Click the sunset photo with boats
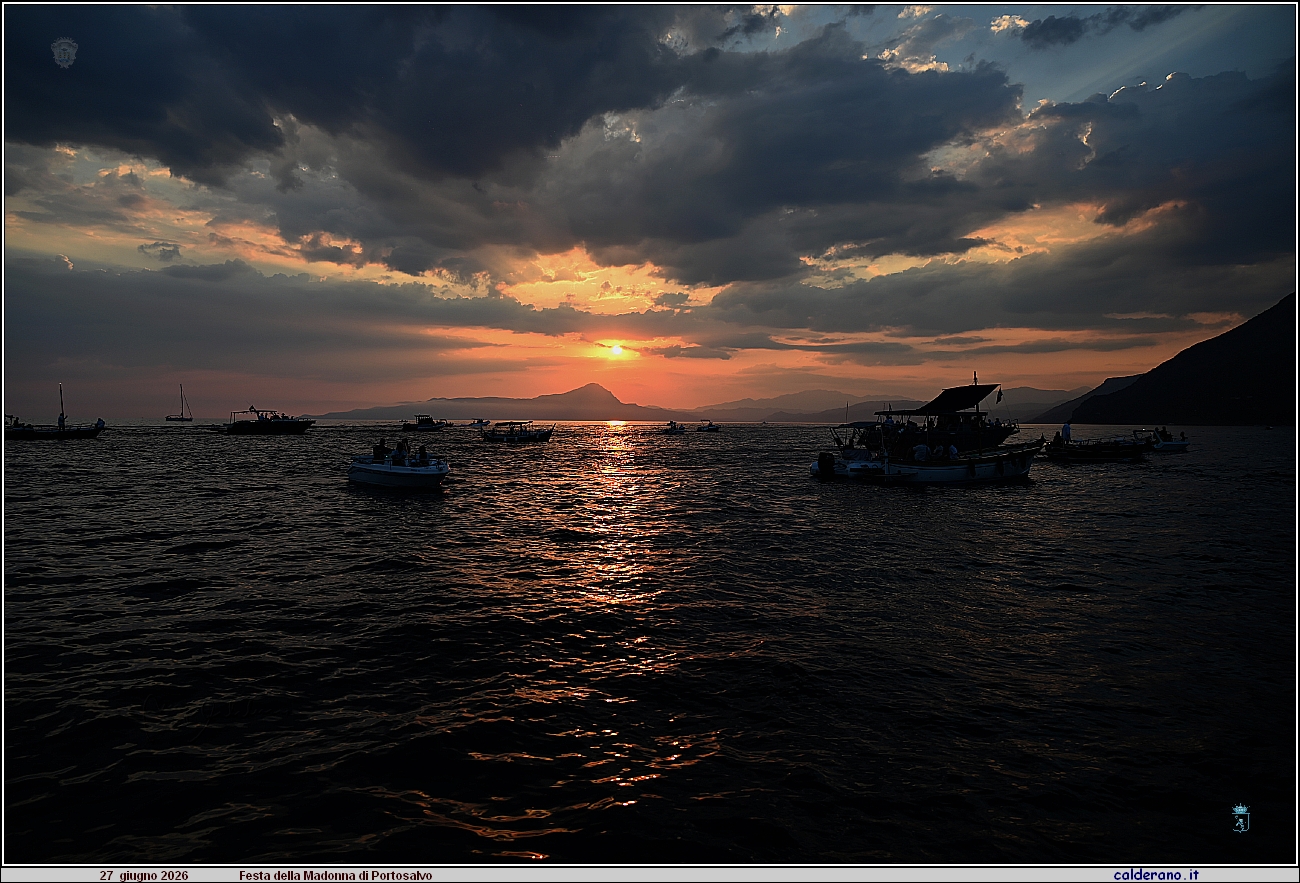This screenshot has width=1300, height=883. [650, 434]
